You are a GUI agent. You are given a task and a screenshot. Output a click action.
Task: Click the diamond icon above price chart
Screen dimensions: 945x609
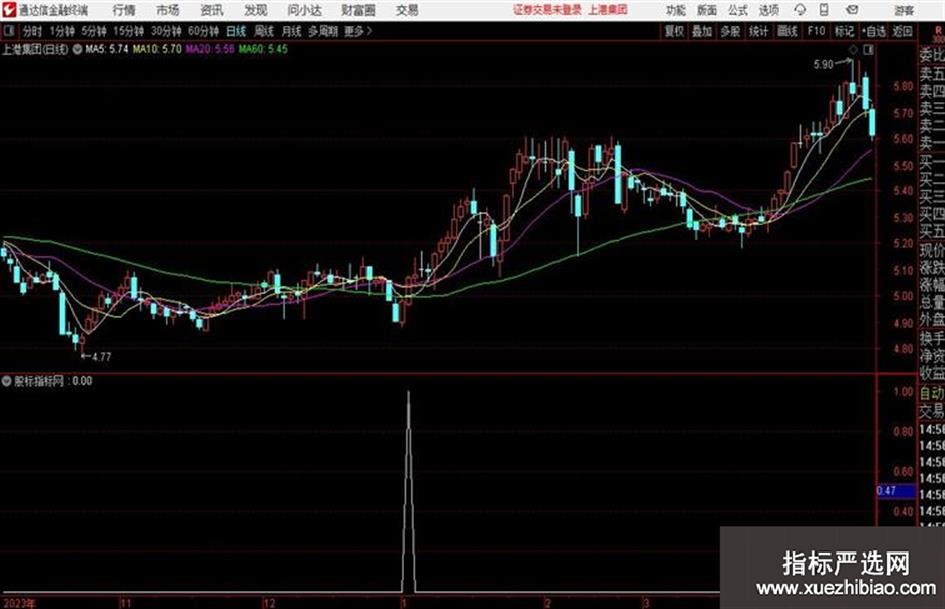pyautogui.click(x=853, y=49)
